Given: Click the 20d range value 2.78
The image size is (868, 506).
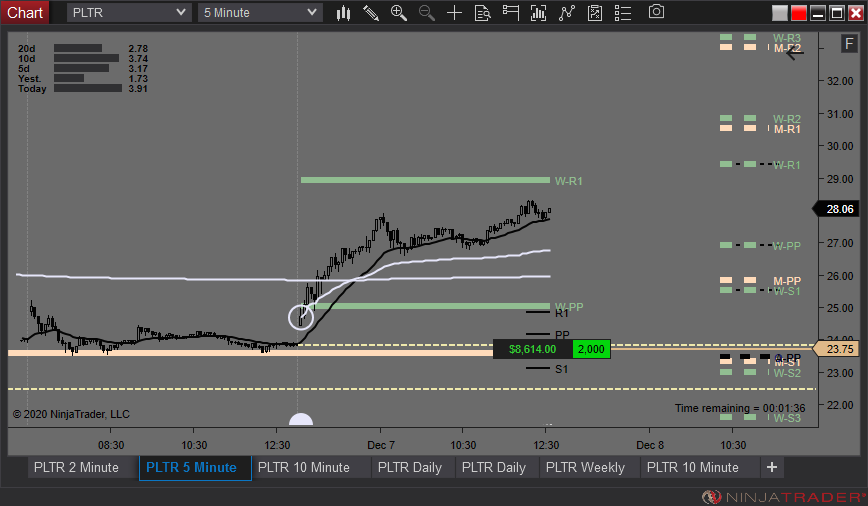Looking at the screenshot, I should click(138, 49).
